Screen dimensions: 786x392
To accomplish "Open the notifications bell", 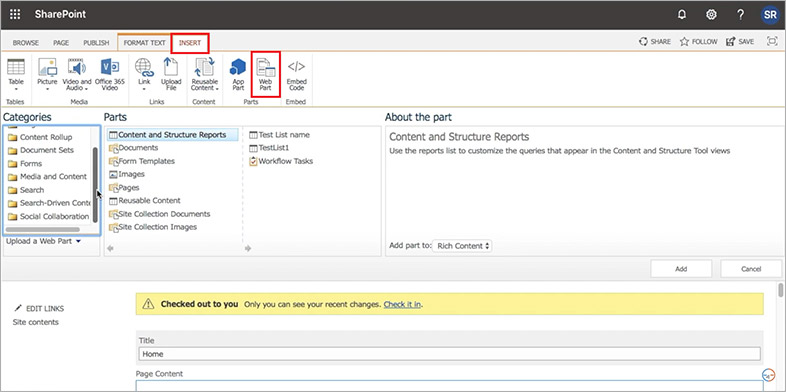I will pyautogui.click(x=682, y=15).
